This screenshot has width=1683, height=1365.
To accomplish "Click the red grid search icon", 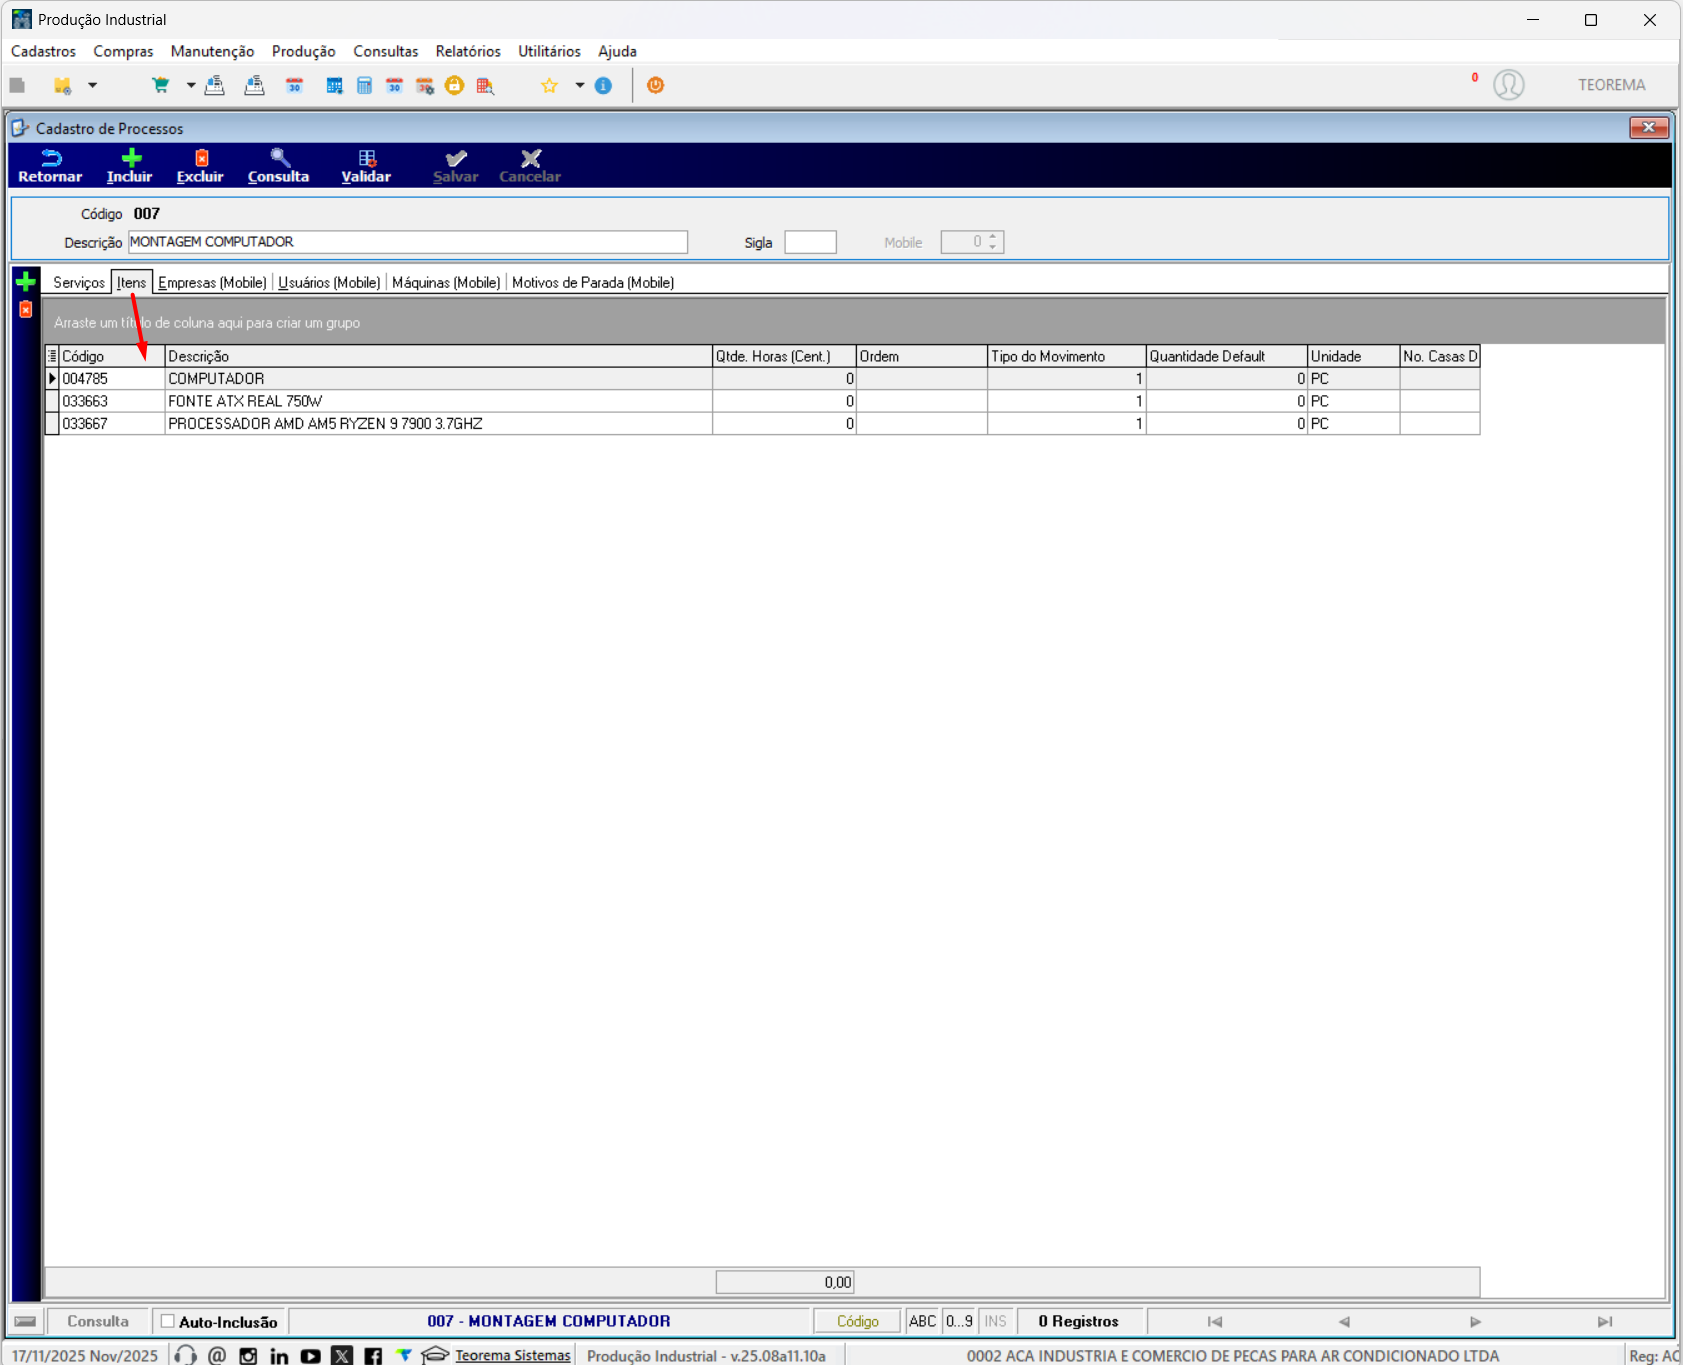I will (x=485, y=85).
